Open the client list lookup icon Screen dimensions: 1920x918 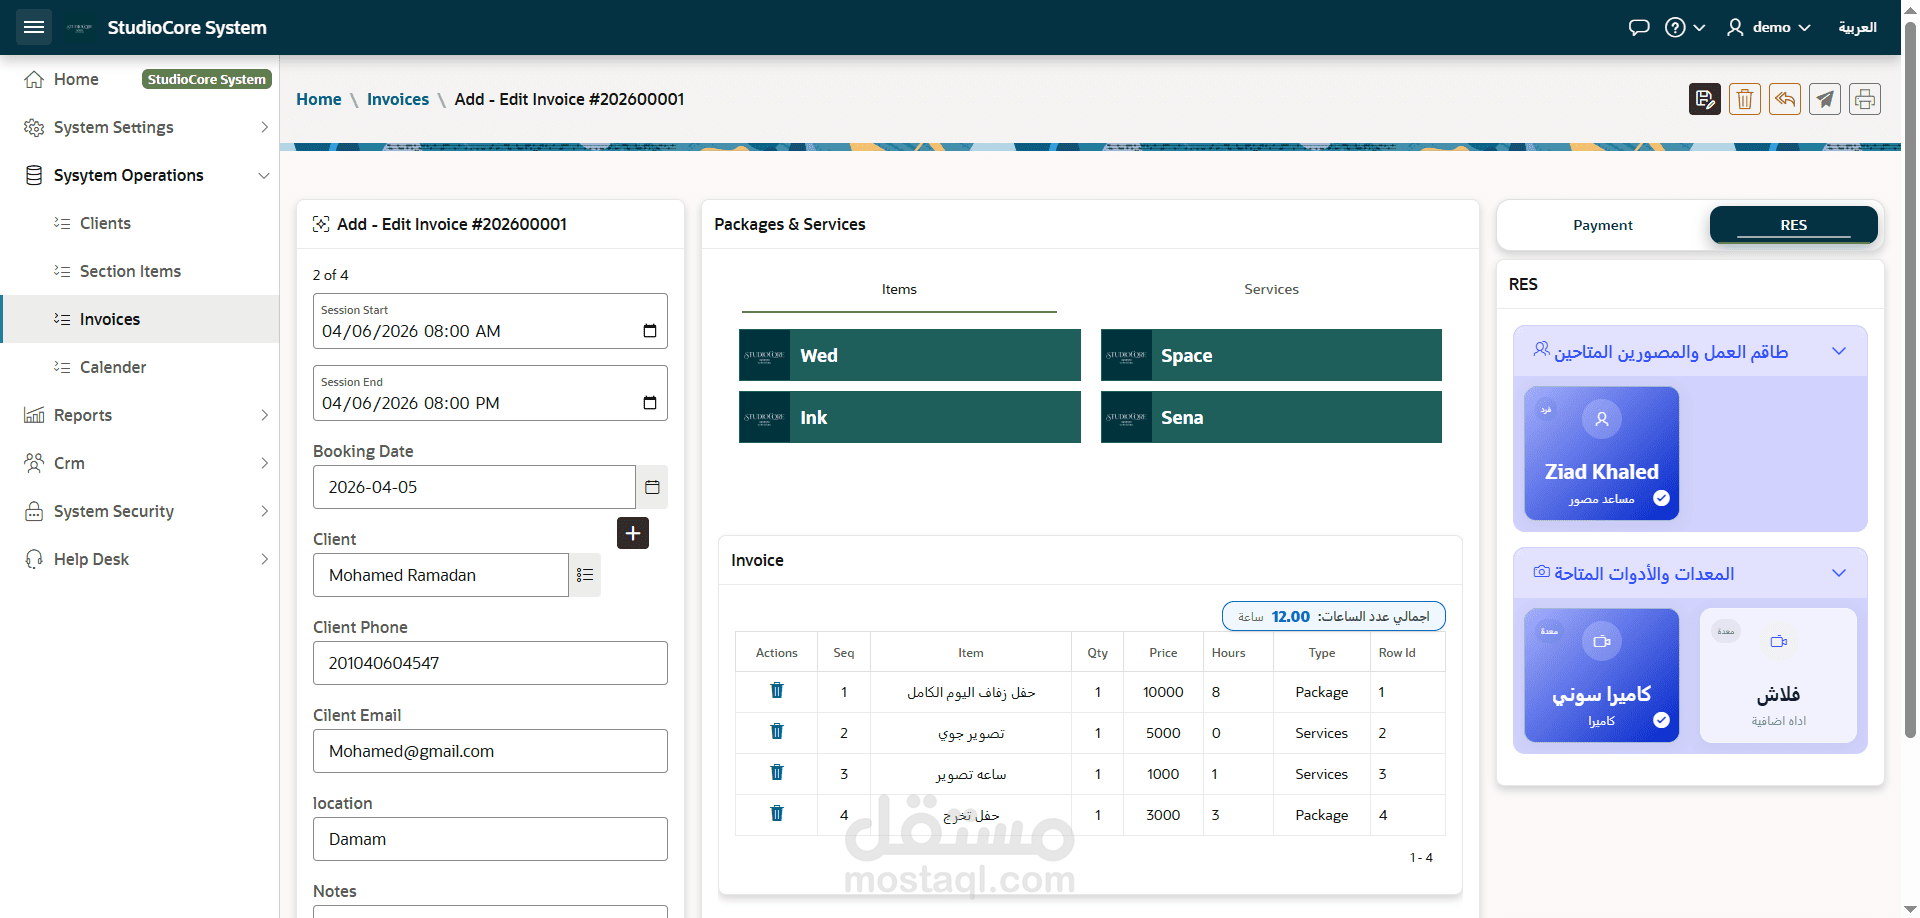(585, 575)
